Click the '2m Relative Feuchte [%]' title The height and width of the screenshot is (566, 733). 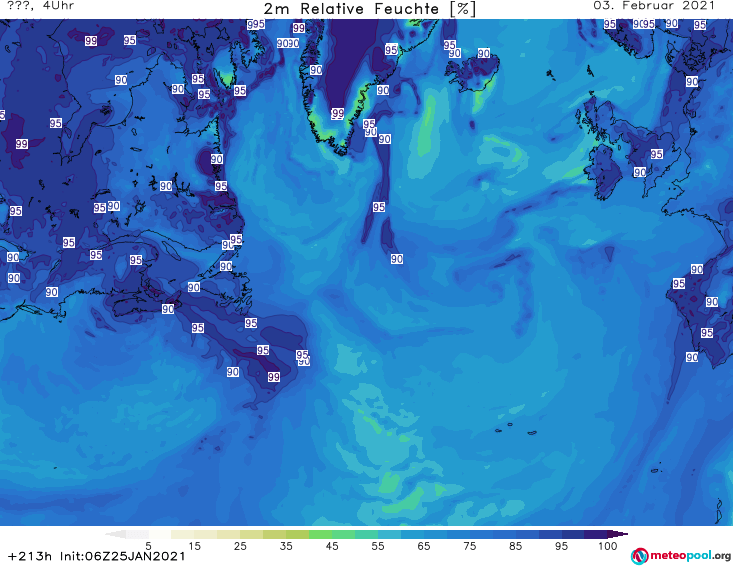point(369,9)
